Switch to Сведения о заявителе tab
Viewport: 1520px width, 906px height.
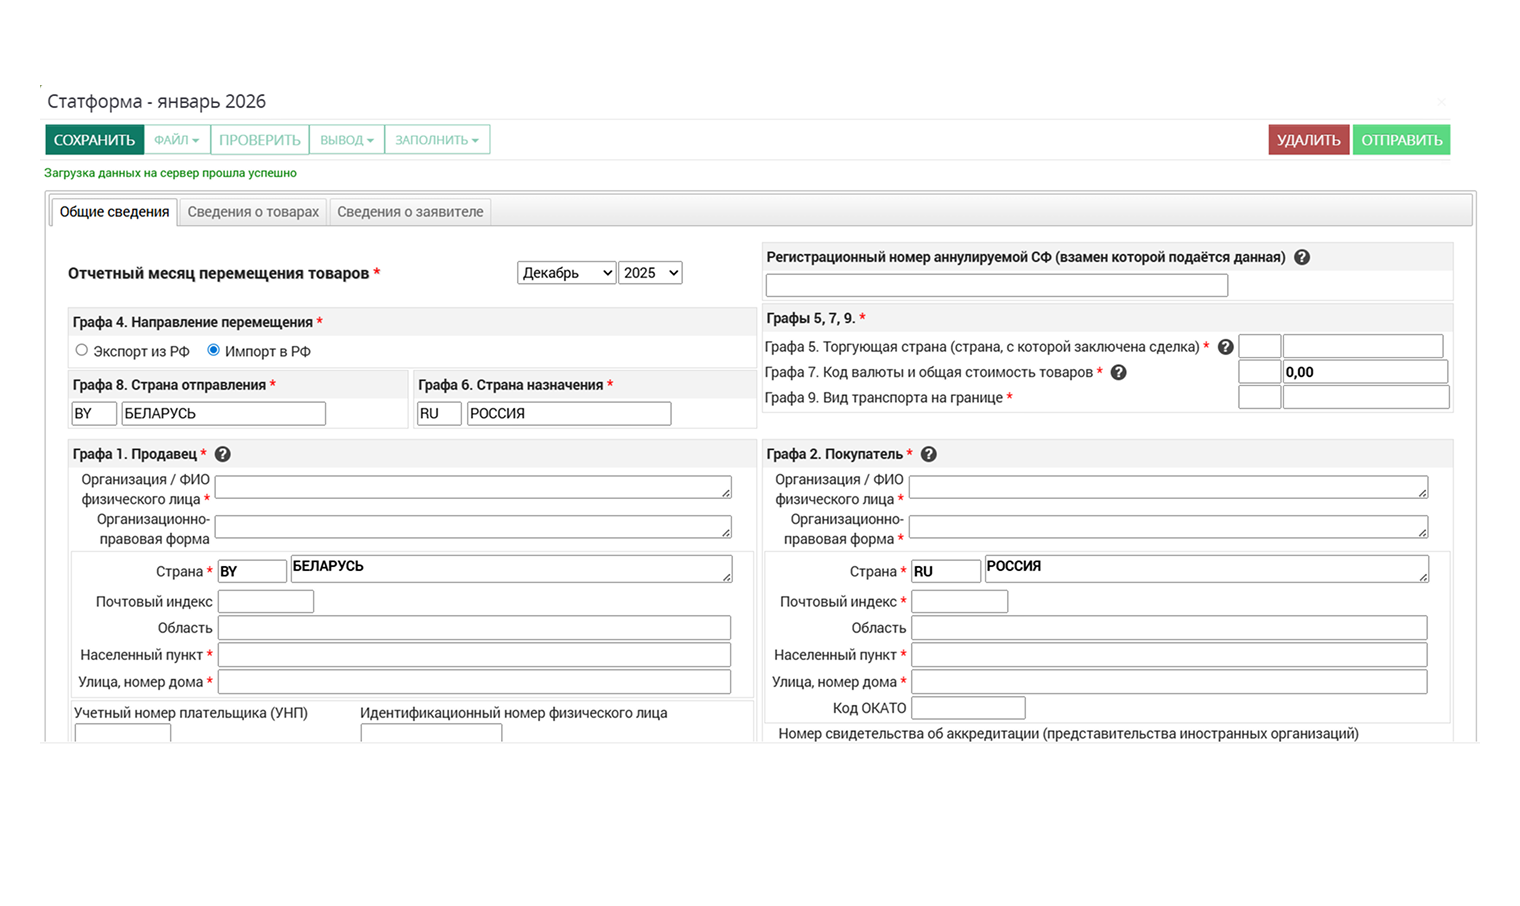pos(410,212)
